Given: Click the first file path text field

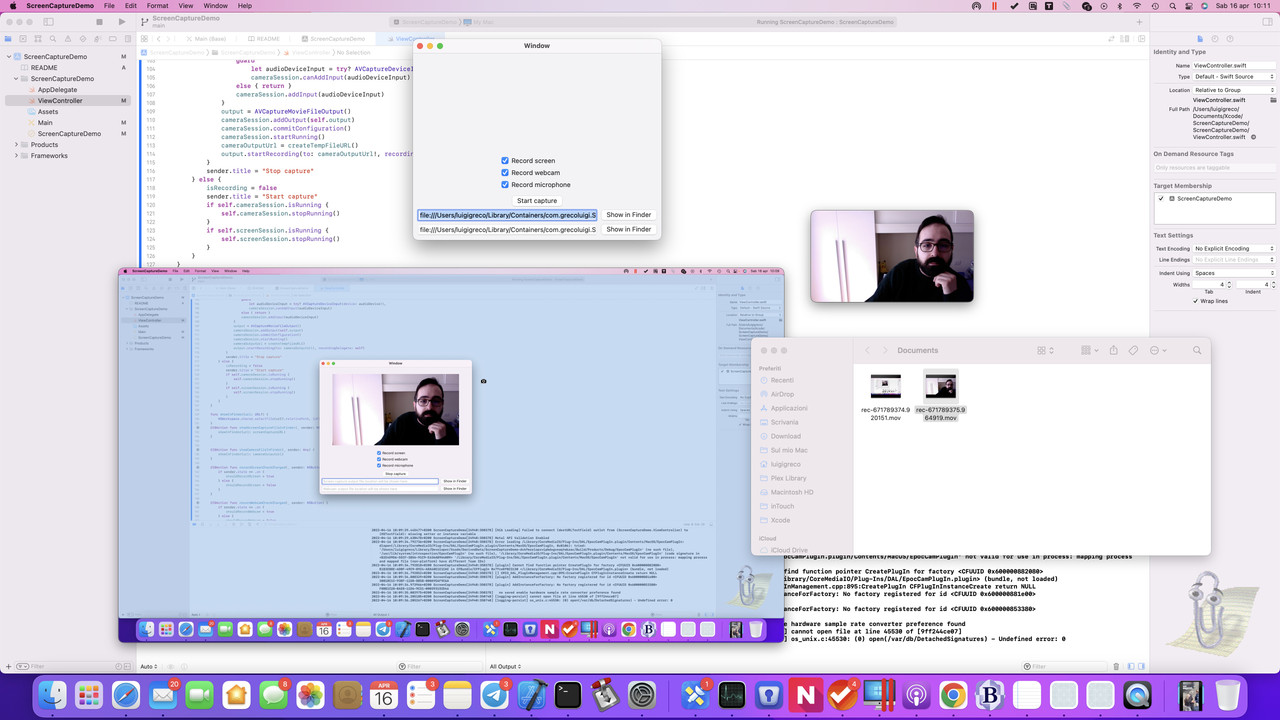Looking at the screenshot, I should (x=507, y=215).
